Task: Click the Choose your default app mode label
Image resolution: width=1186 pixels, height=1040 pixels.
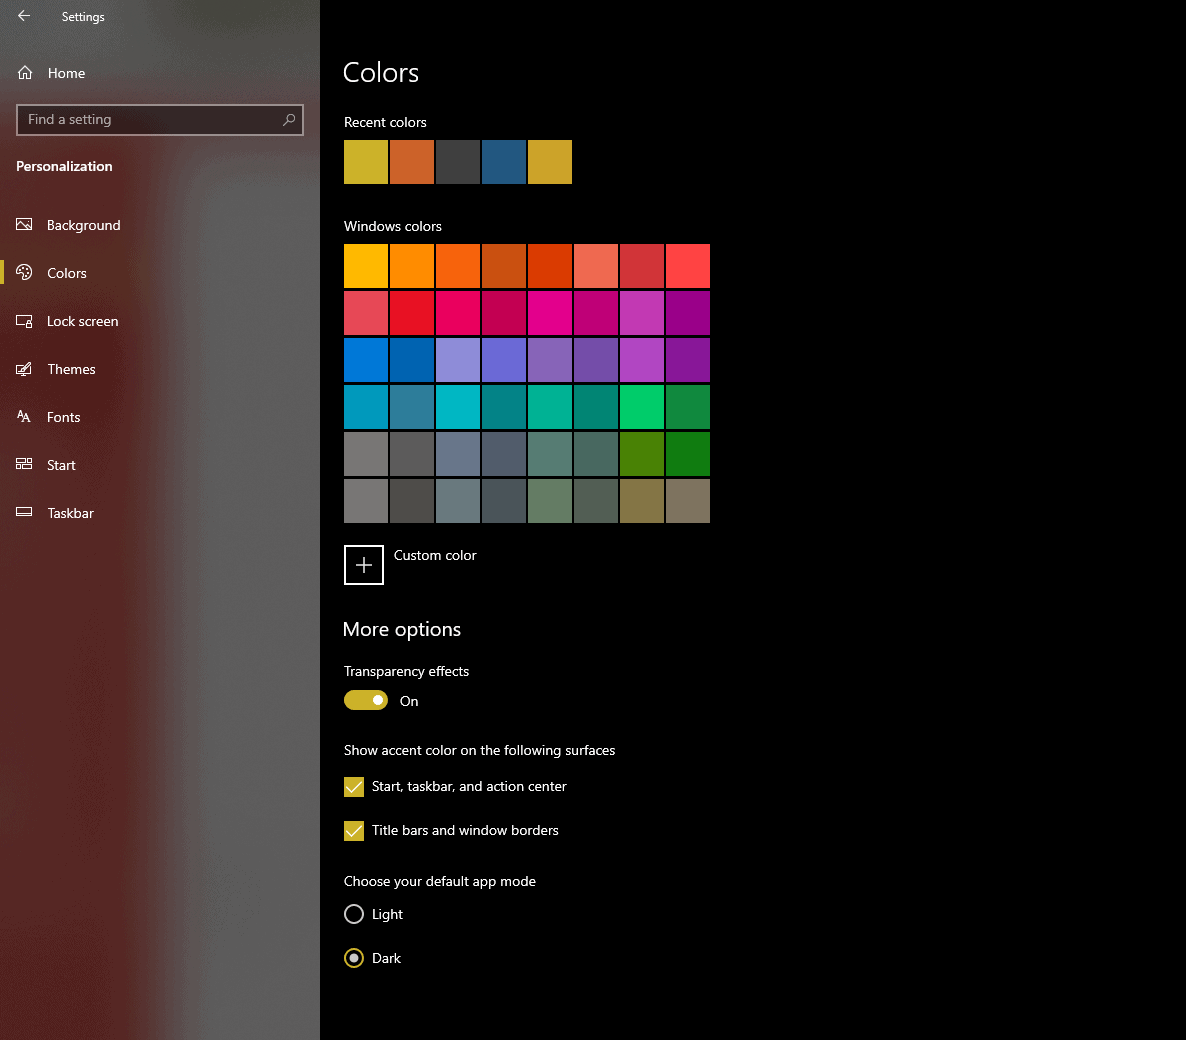Action: tap(439, 881)
